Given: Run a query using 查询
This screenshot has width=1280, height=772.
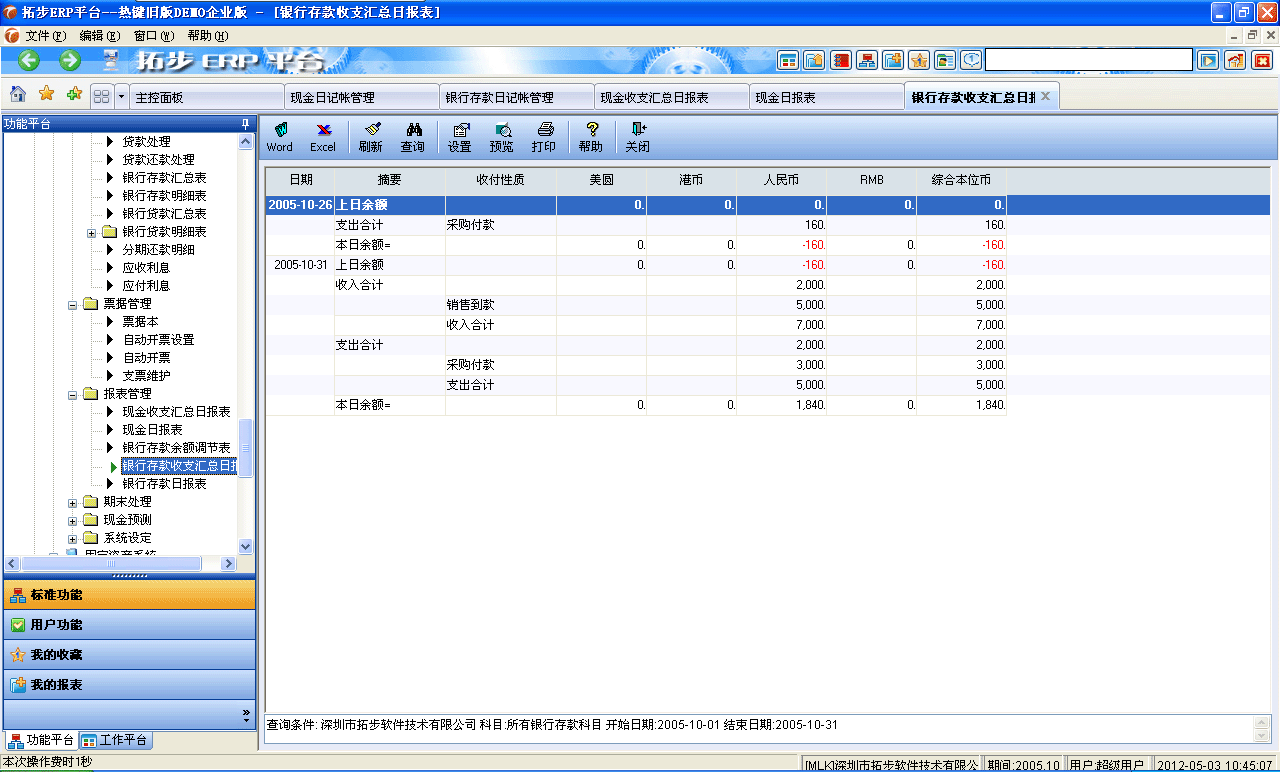Looking at the screenshot, I should 414,135.
